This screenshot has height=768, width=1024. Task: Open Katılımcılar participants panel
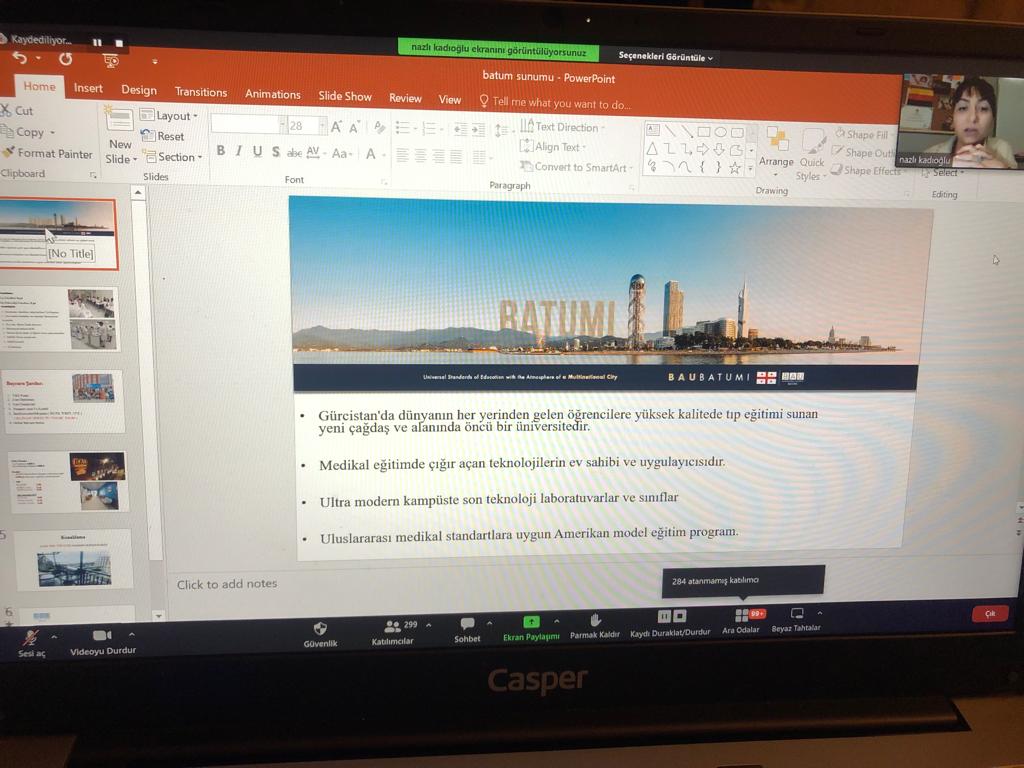pyautogui.click(x=392, y=633)
